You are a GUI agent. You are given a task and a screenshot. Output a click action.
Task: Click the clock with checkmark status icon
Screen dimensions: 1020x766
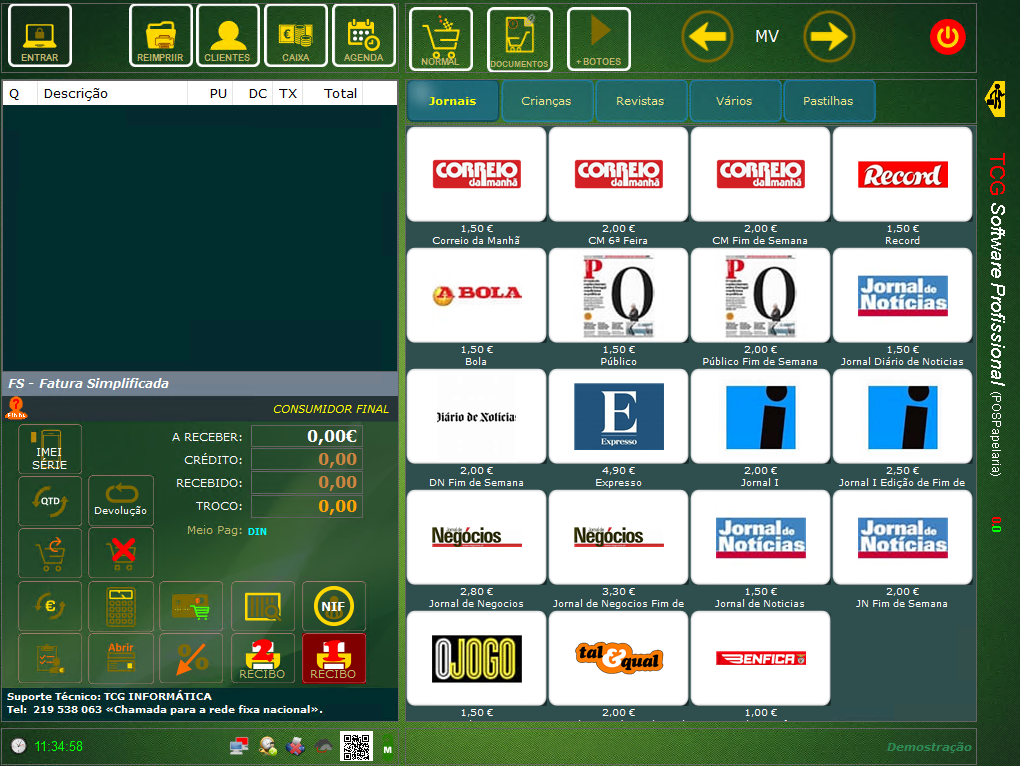point(267,746)
